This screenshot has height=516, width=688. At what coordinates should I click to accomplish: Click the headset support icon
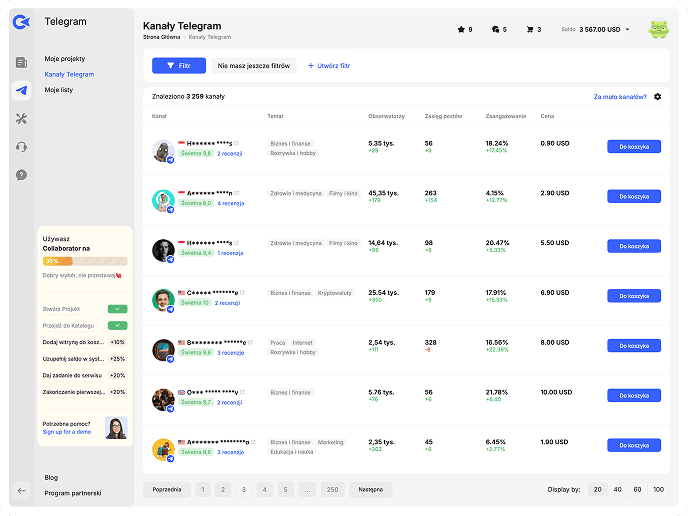click(21, 147)
